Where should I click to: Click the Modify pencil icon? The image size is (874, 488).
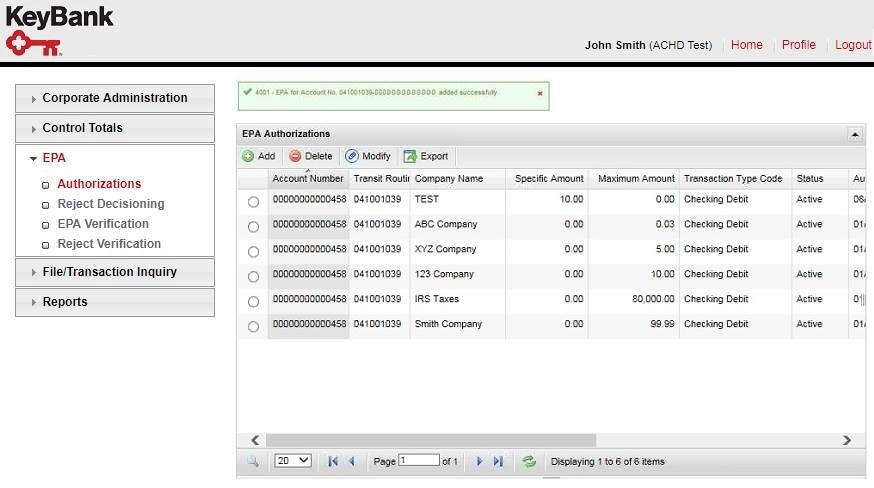352,156
